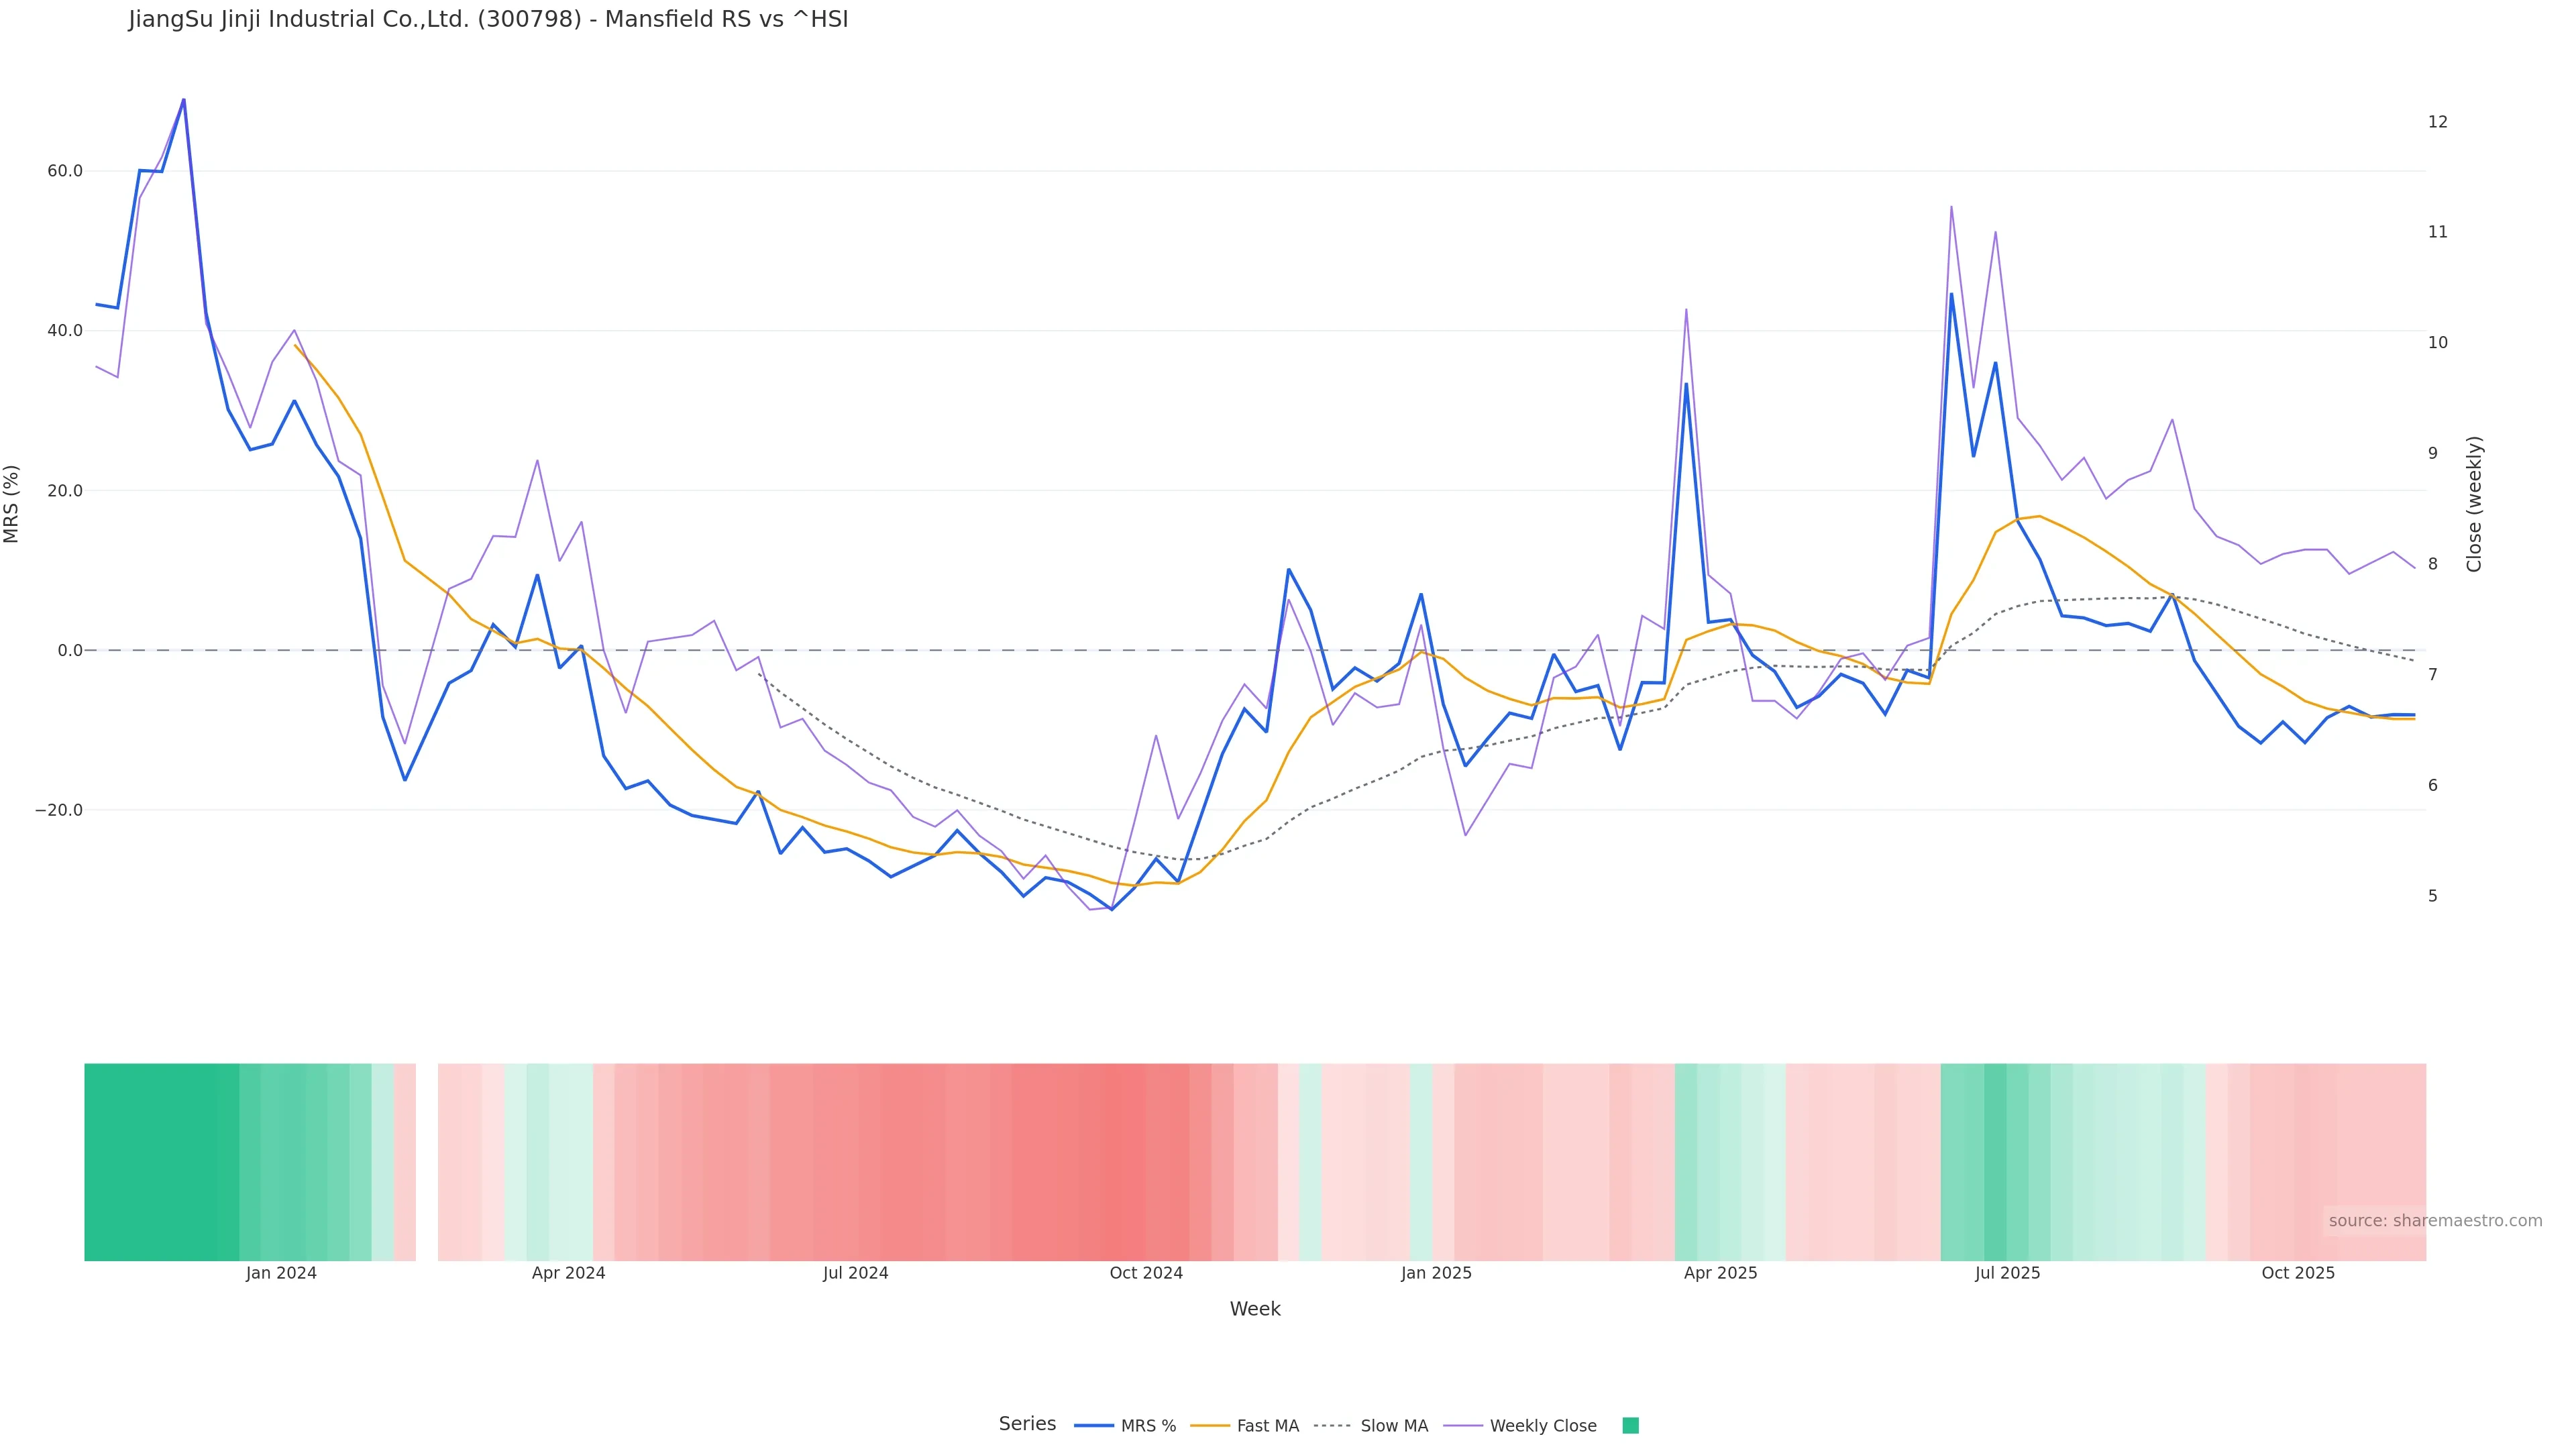This screenshot has width=2576, height=1449.
Task: Click the orange Fast MA legend line
Action: pos(1210,1426)
